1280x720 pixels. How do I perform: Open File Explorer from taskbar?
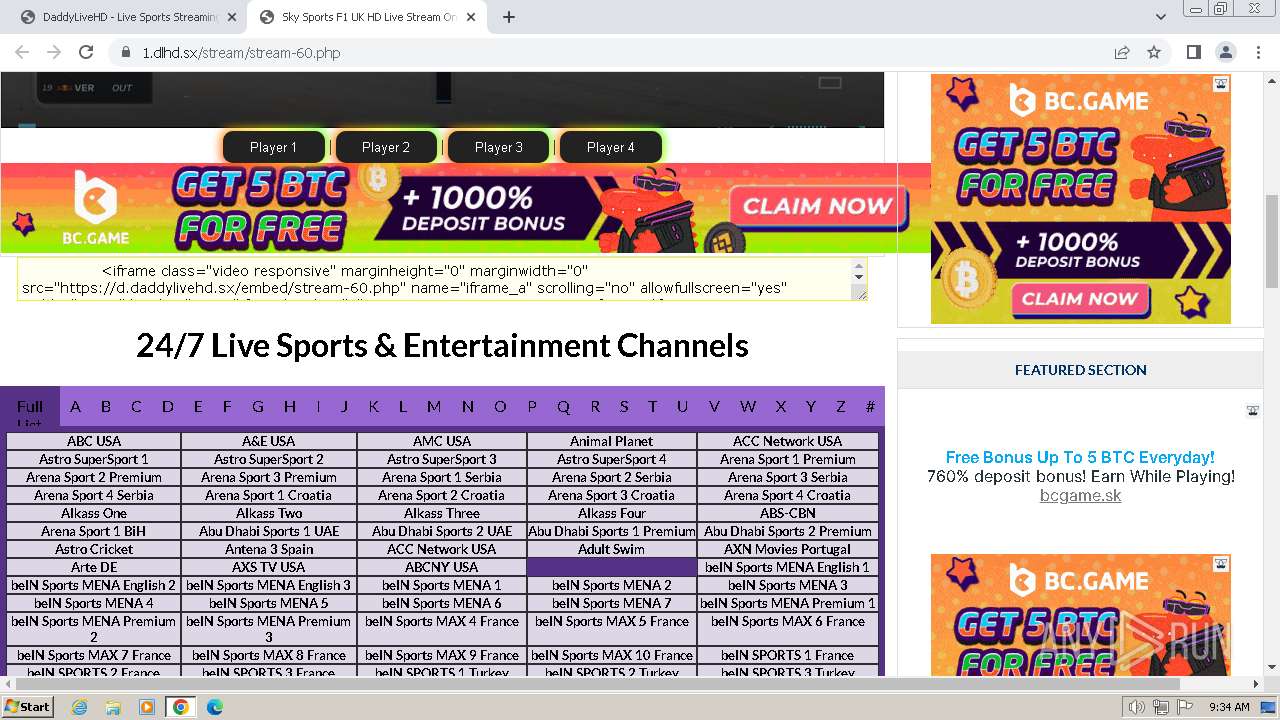(x=113, y=707)
